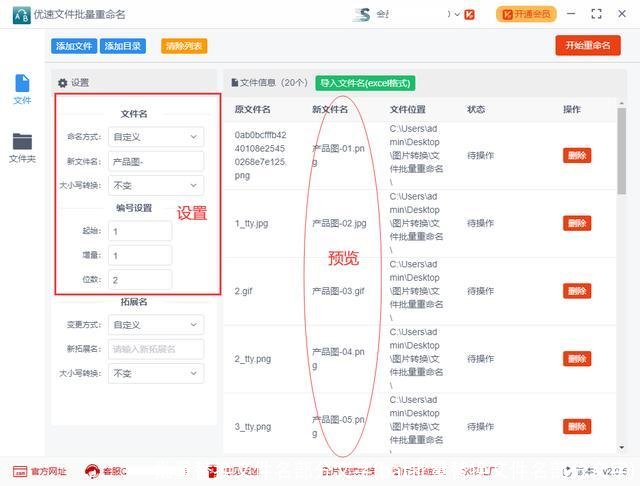Click the 设置 gear icon
The height and width of the screenshot is (486, 640).
click(x=62, y=83)
